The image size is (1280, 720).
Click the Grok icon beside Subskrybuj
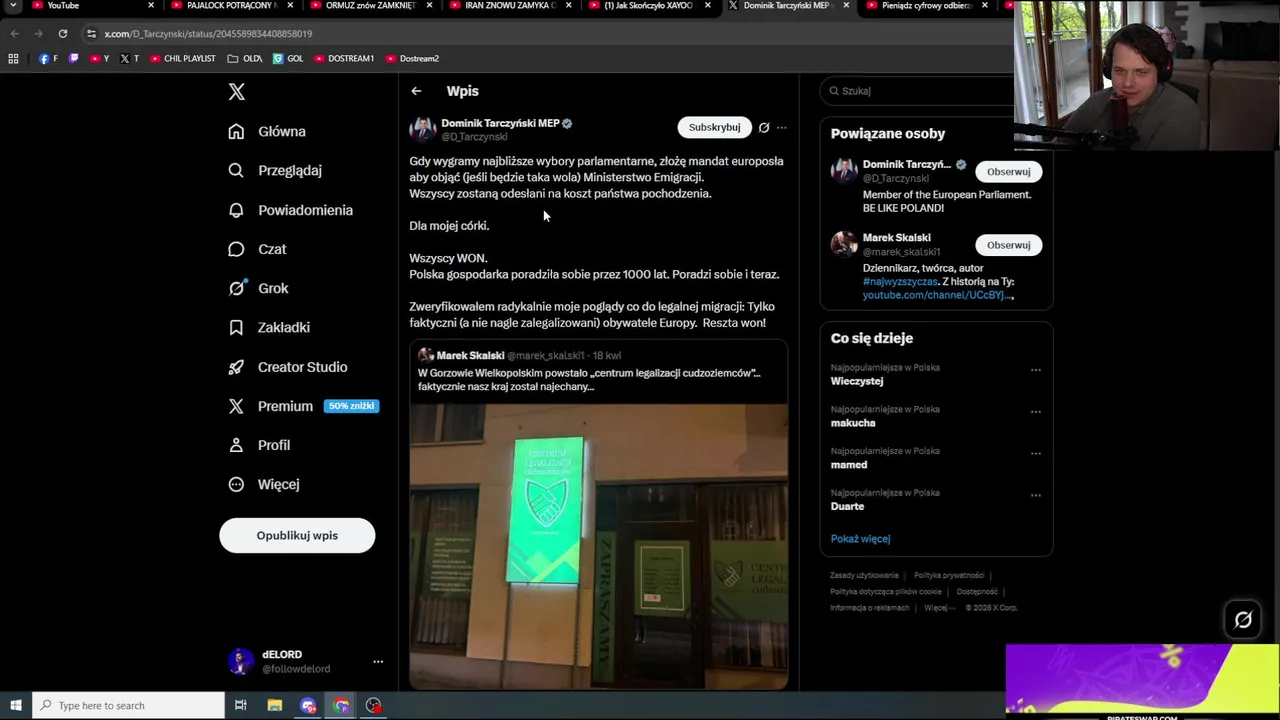(764, 127)
